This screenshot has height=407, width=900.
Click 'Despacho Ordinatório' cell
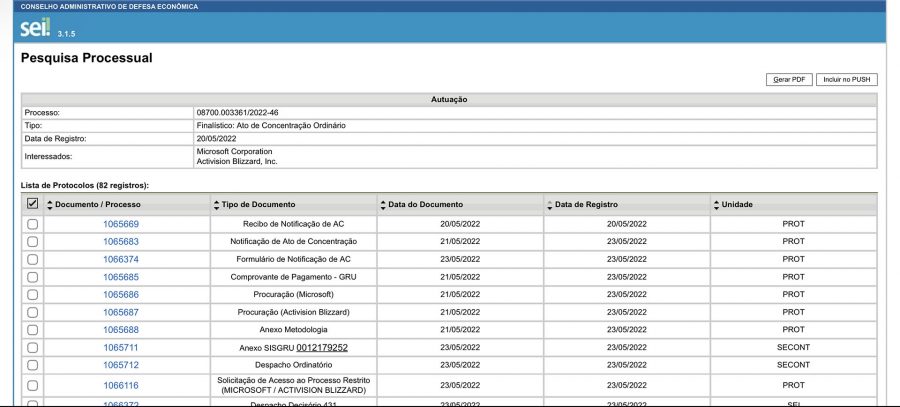[293, 365]
